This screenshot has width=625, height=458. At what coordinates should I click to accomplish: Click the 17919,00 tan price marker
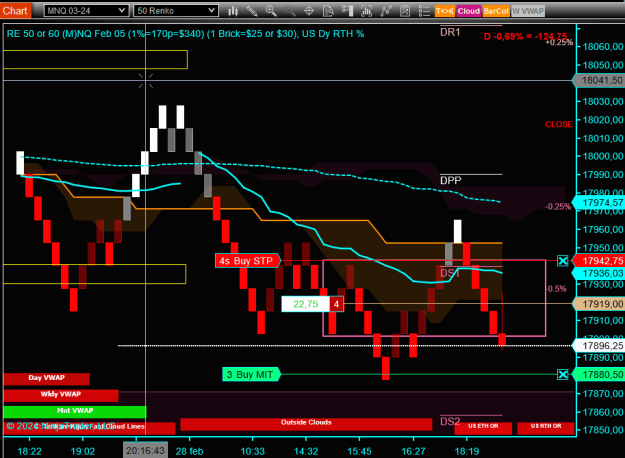point(598,304)
